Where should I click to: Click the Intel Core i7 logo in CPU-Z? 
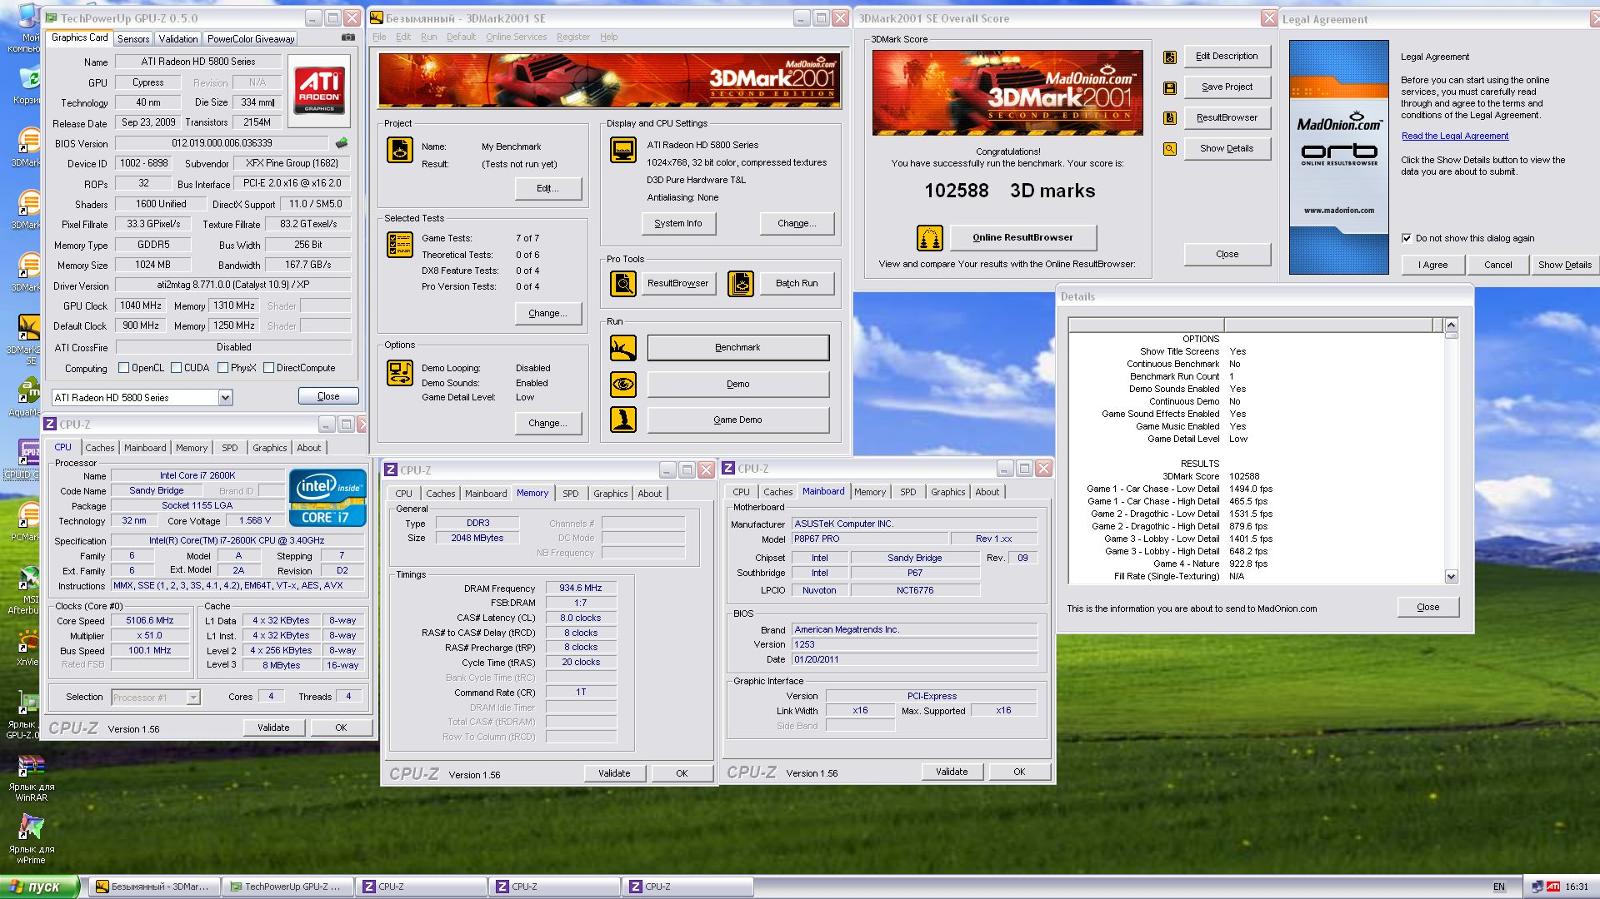pyautogui.click(x=326, y=498)
